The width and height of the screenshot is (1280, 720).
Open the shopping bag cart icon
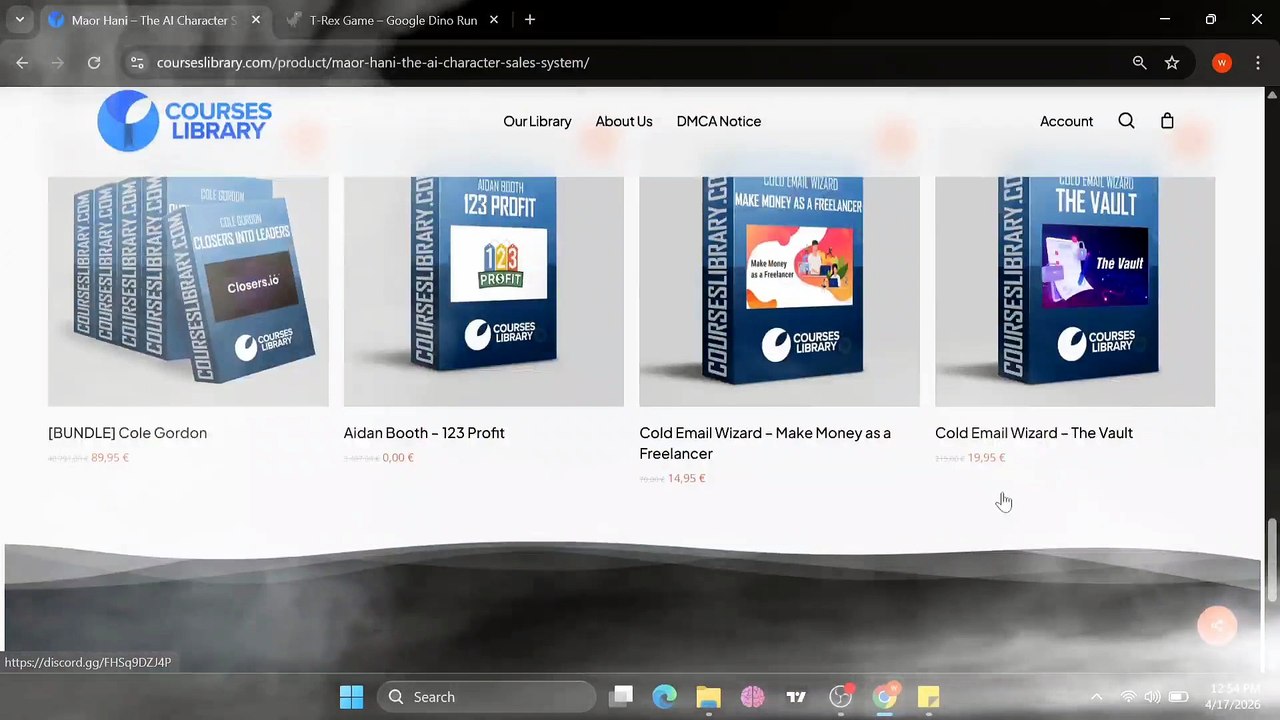1167,121
